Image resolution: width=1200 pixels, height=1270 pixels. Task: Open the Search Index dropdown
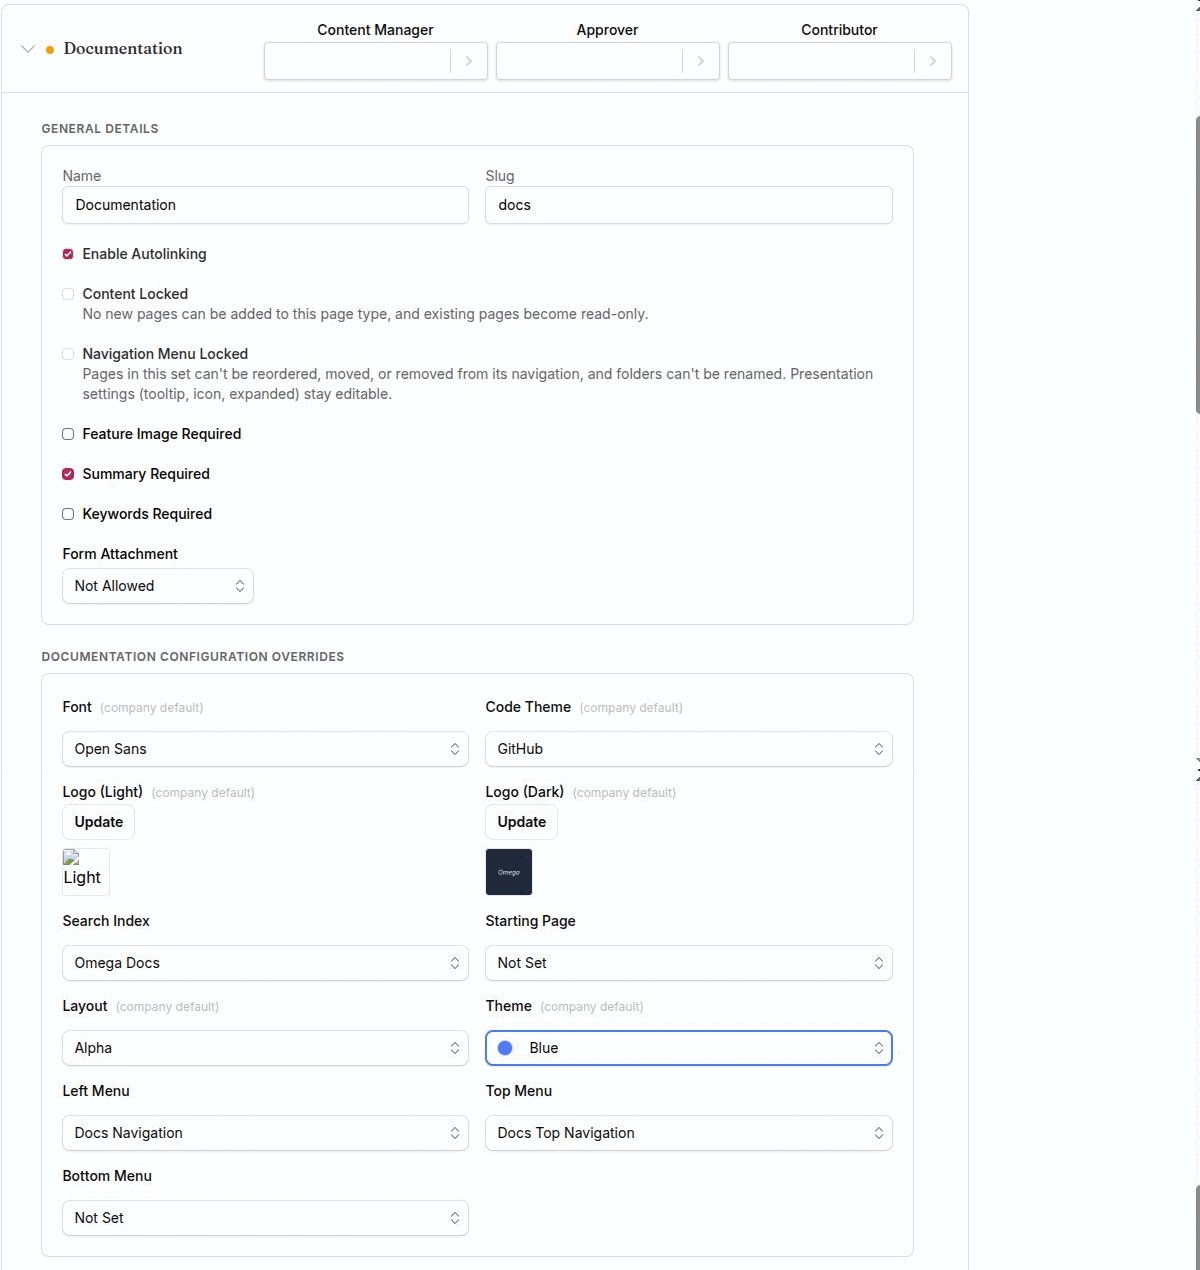(265, 963)
